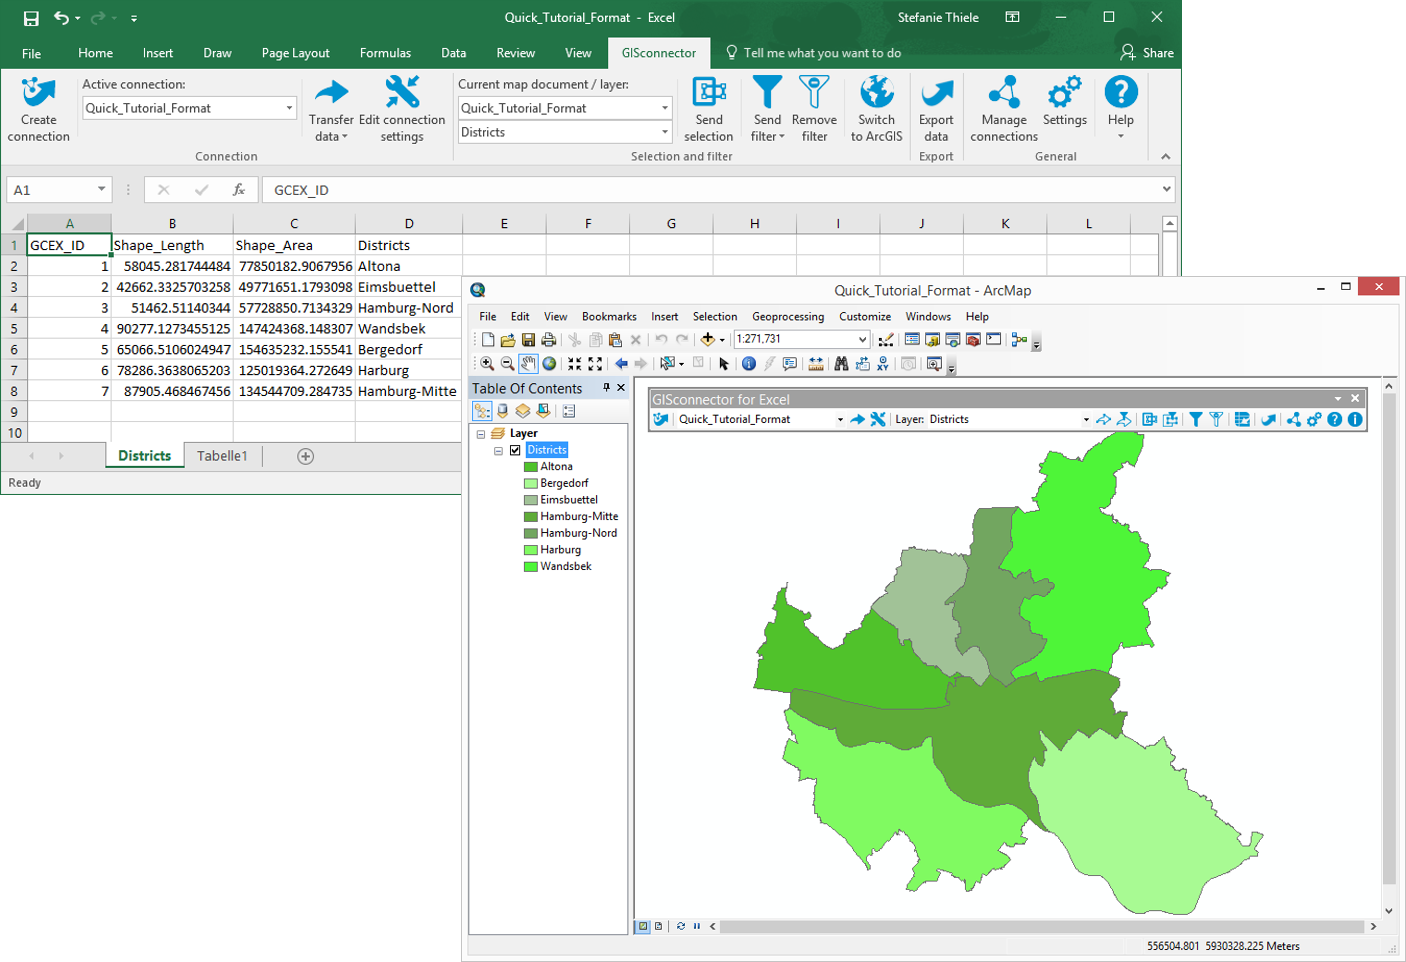The height and width of the screenshot is (962, 1406).
Task: Click wrench settings in GISconnector ArcMap toolbar
Action: coord(878,419)
